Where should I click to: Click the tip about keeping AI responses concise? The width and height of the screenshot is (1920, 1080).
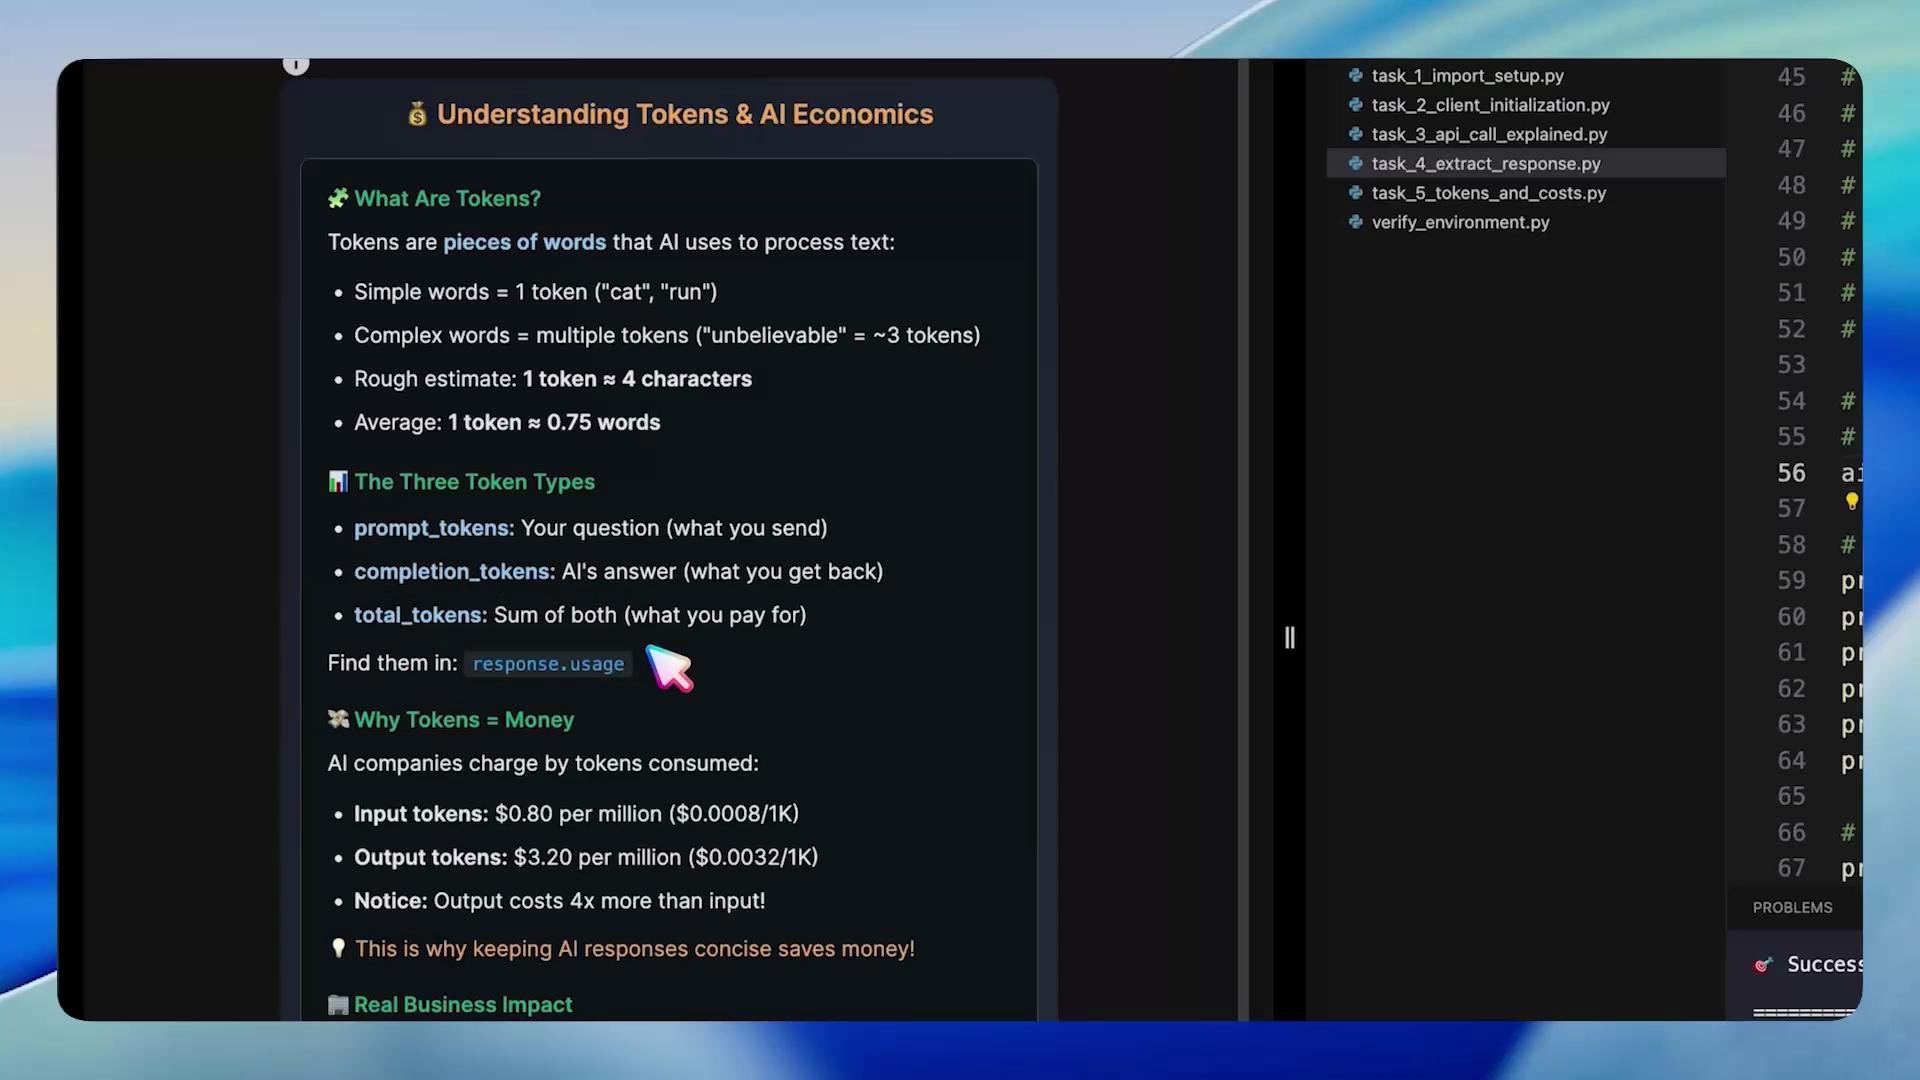tap(635, 949)
